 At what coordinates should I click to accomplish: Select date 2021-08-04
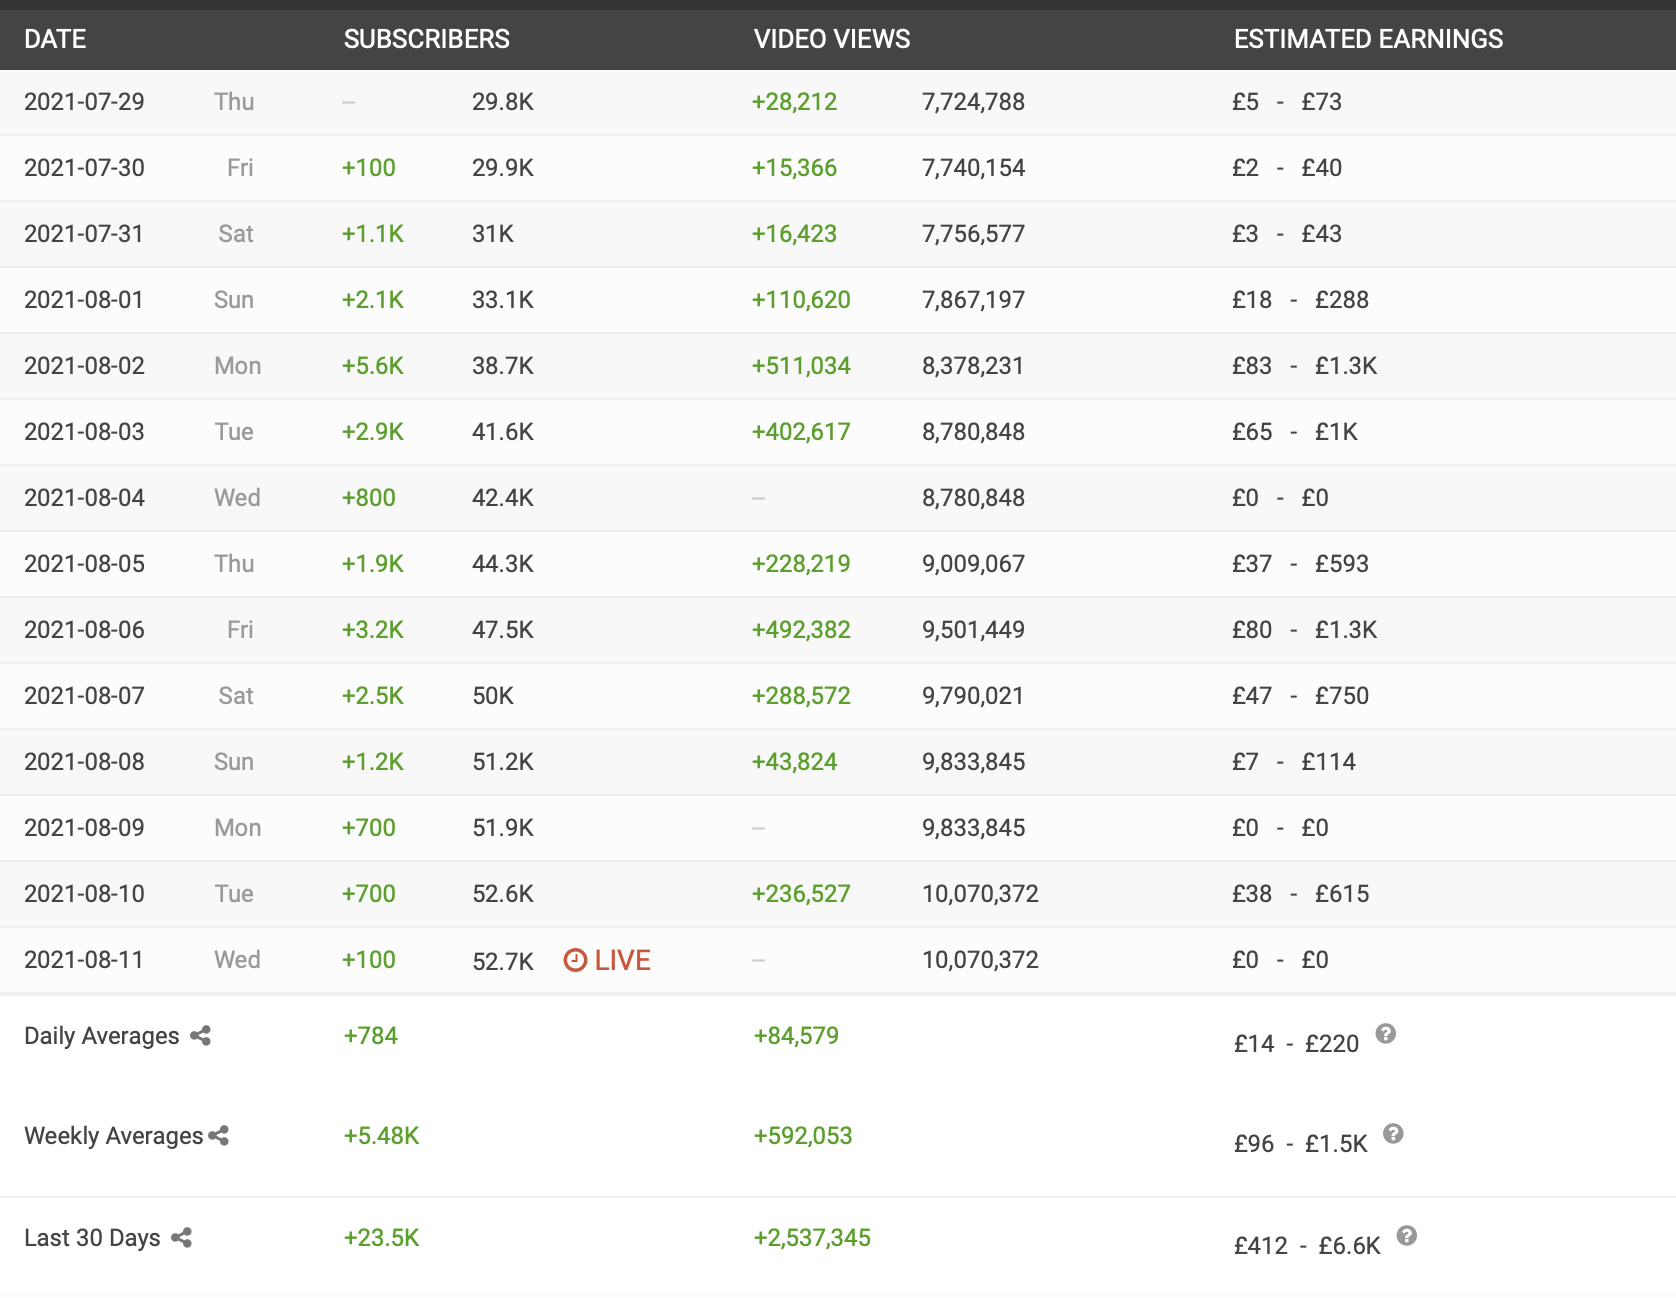84,498
